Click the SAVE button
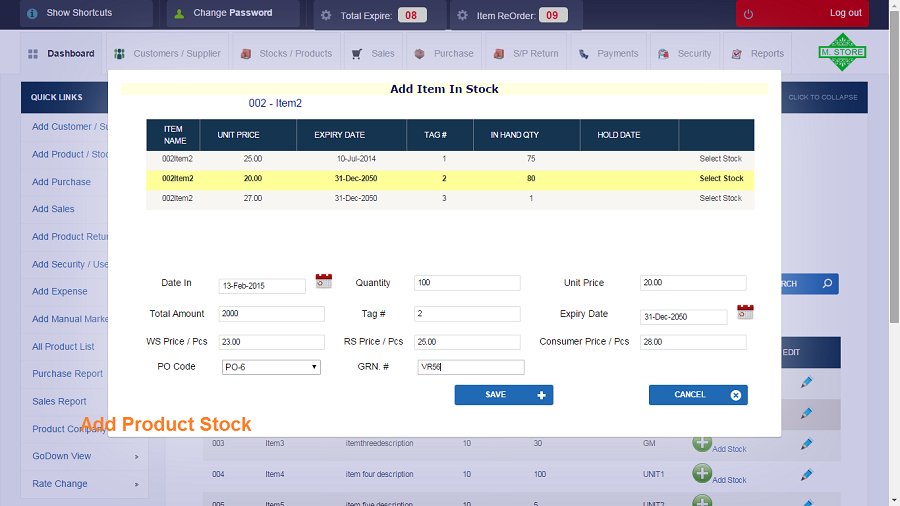Image resolution: width=900 pixels, height=506 pixels. click(503, 395)
